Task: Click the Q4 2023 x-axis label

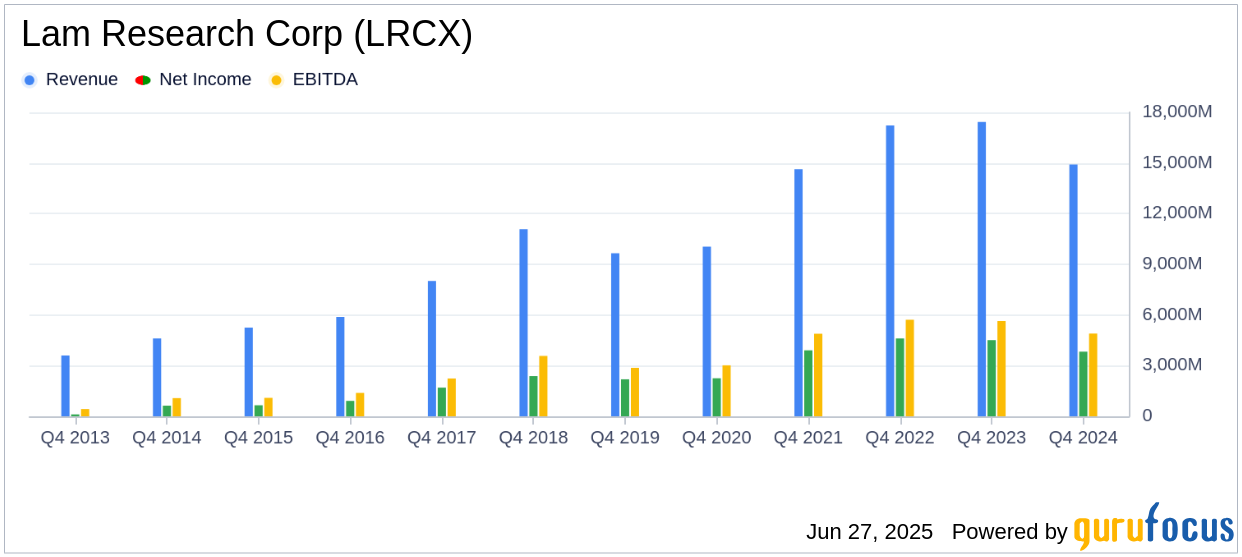Action: coord(992,438)
